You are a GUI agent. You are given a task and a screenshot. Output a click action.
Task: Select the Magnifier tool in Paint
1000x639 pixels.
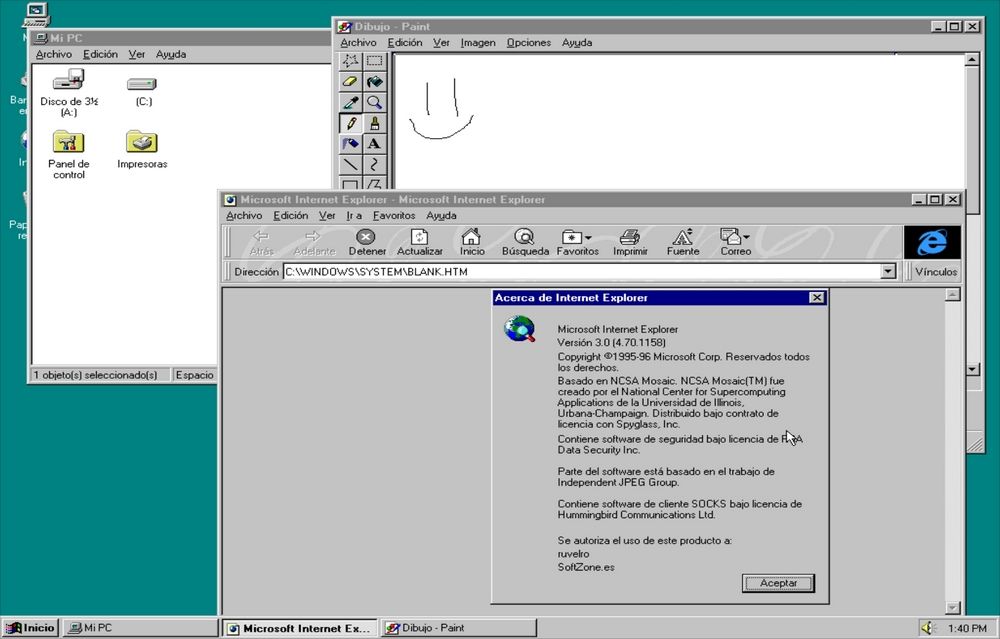coord(374,102)
